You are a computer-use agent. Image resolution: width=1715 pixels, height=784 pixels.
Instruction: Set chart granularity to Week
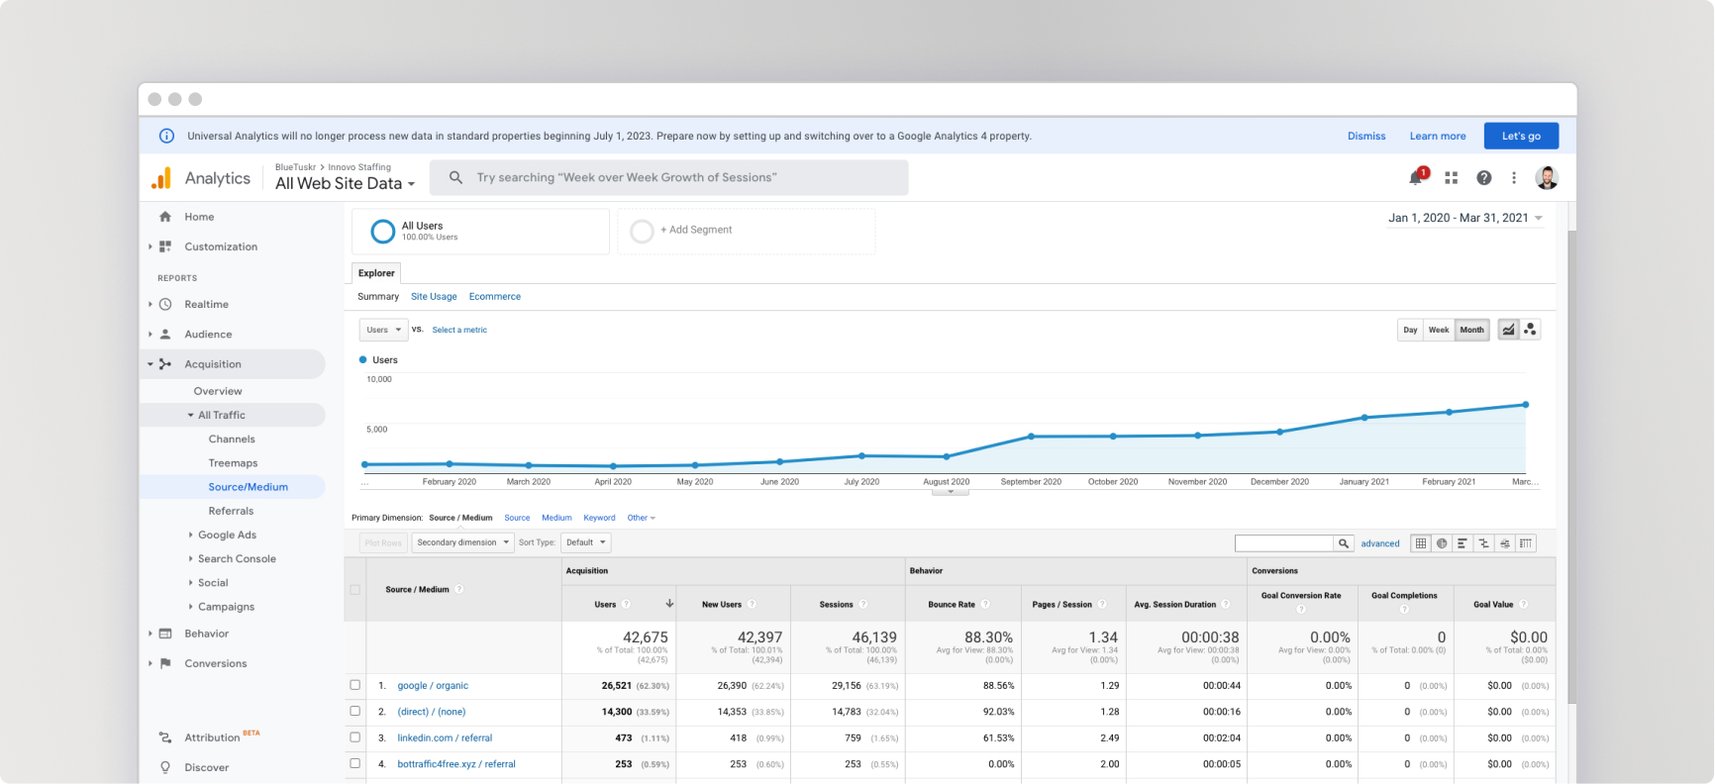1438,330
